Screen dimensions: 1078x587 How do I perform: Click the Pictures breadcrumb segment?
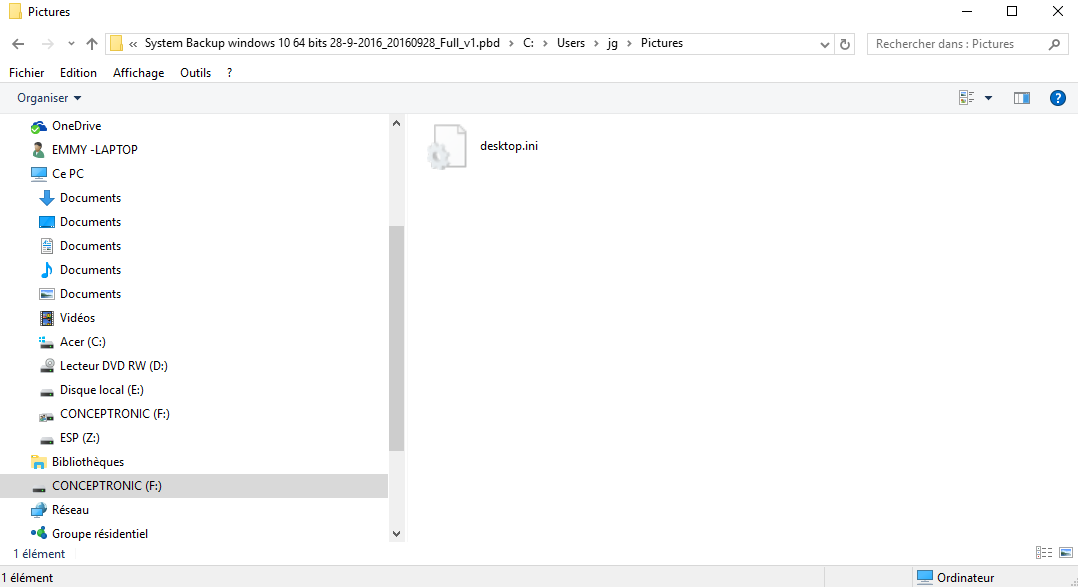click(661, 43)
